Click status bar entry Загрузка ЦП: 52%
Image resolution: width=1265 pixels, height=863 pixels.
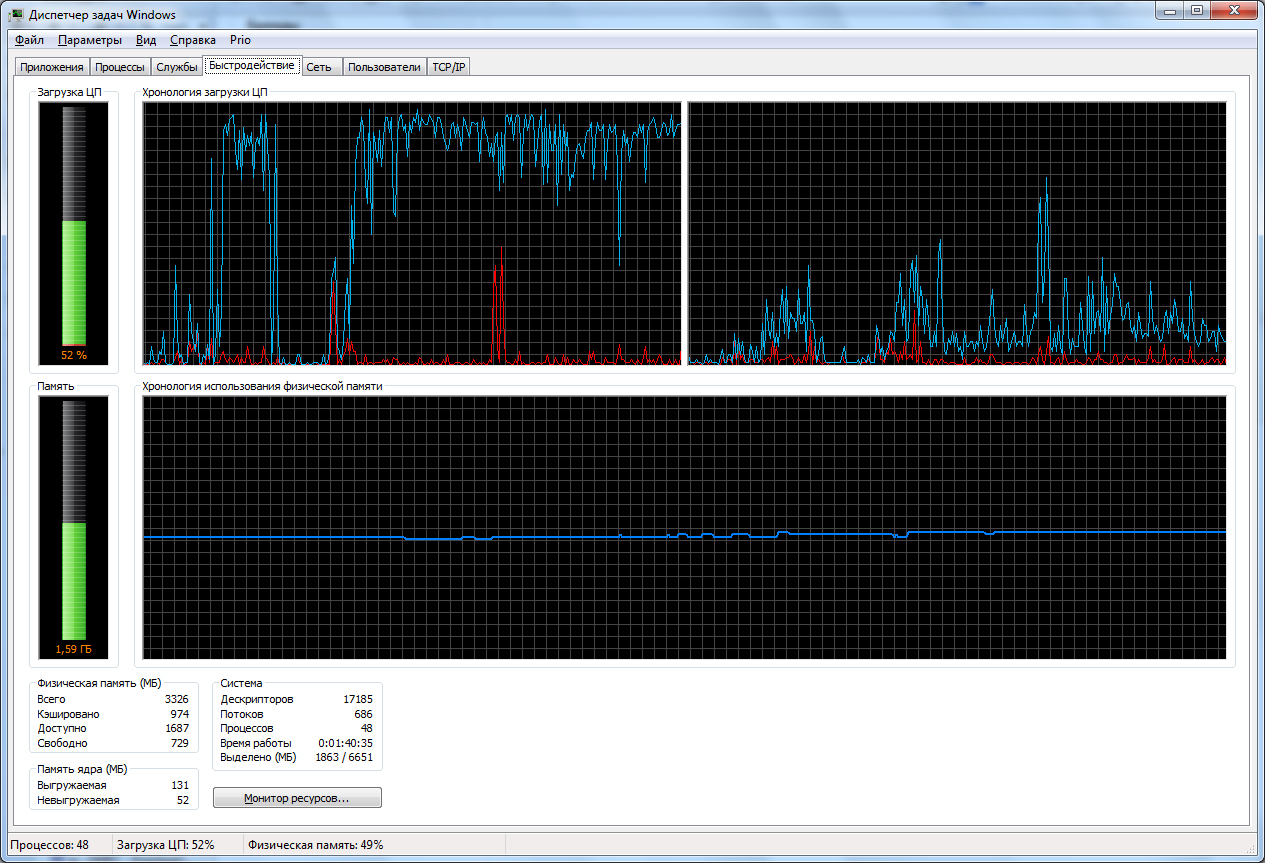tap(166, 845)
